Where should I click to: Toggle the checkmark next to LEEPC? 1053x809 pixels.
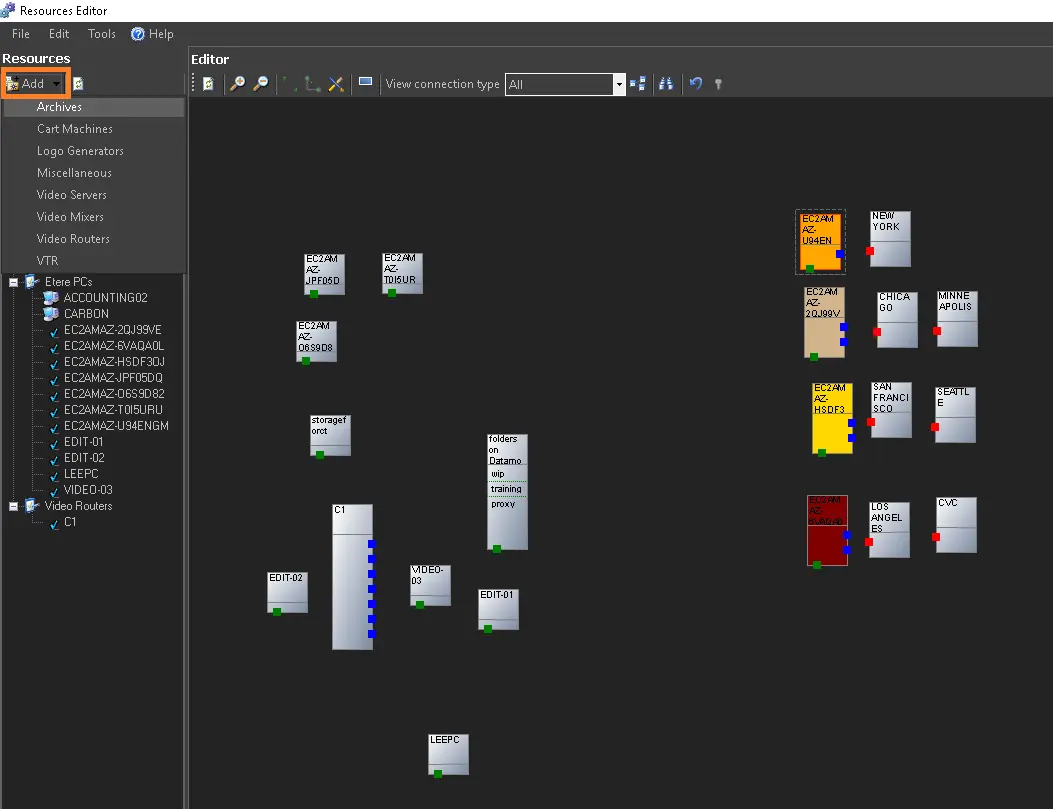coord(54,474)
